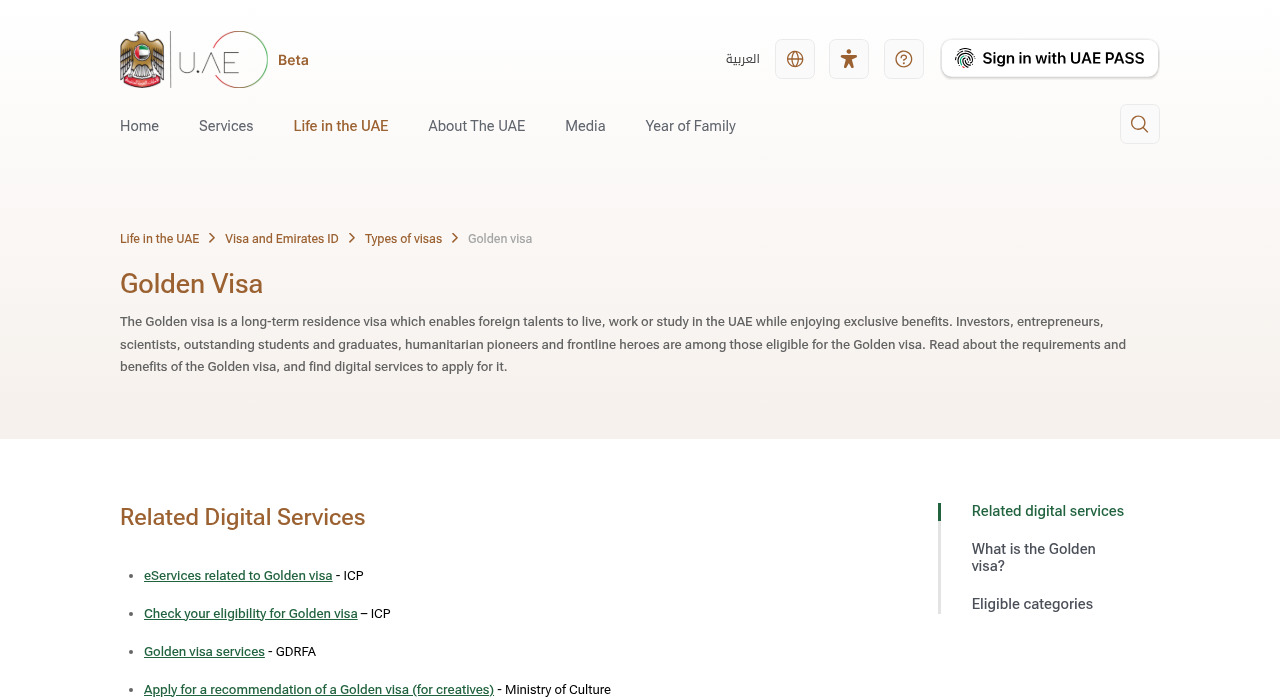1280x700 pixels.
Task: Click the Beta label
Action: point(293,60)
